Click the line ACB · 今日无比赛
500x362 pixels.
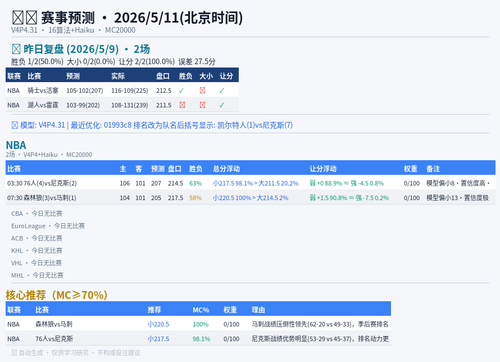(x=37, y=238)
